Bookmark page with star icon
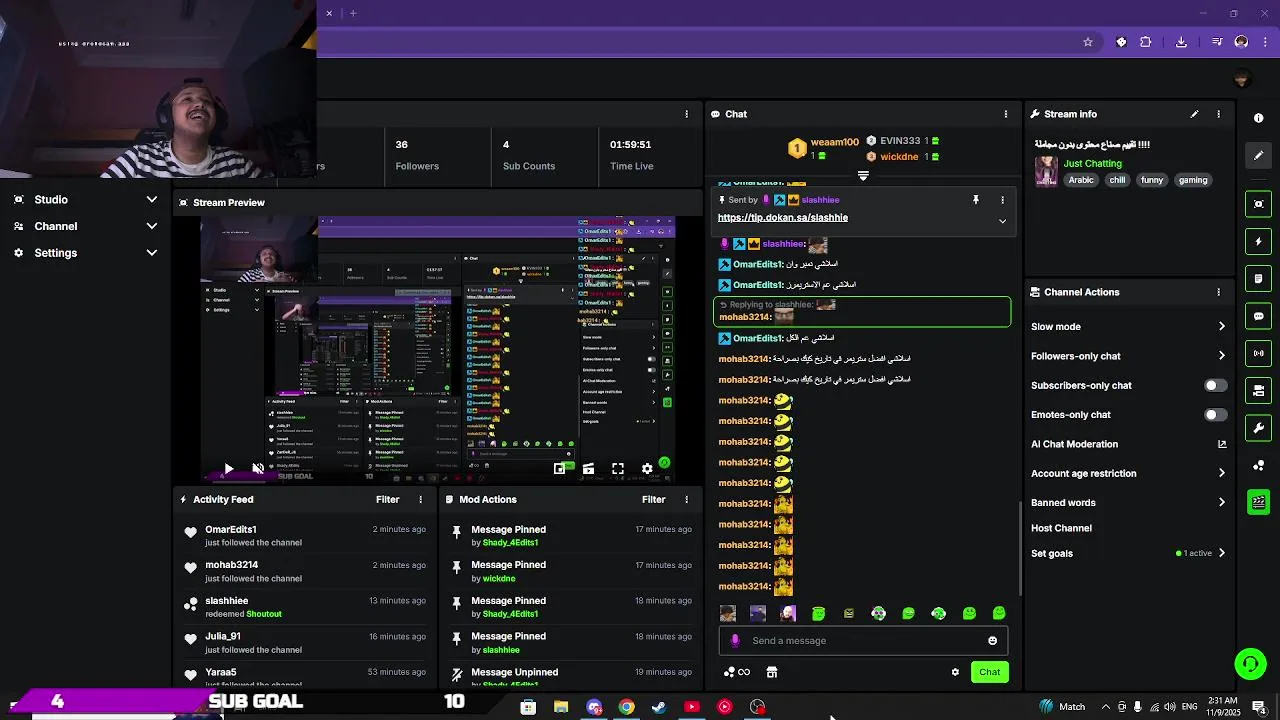 (1088, 42)
